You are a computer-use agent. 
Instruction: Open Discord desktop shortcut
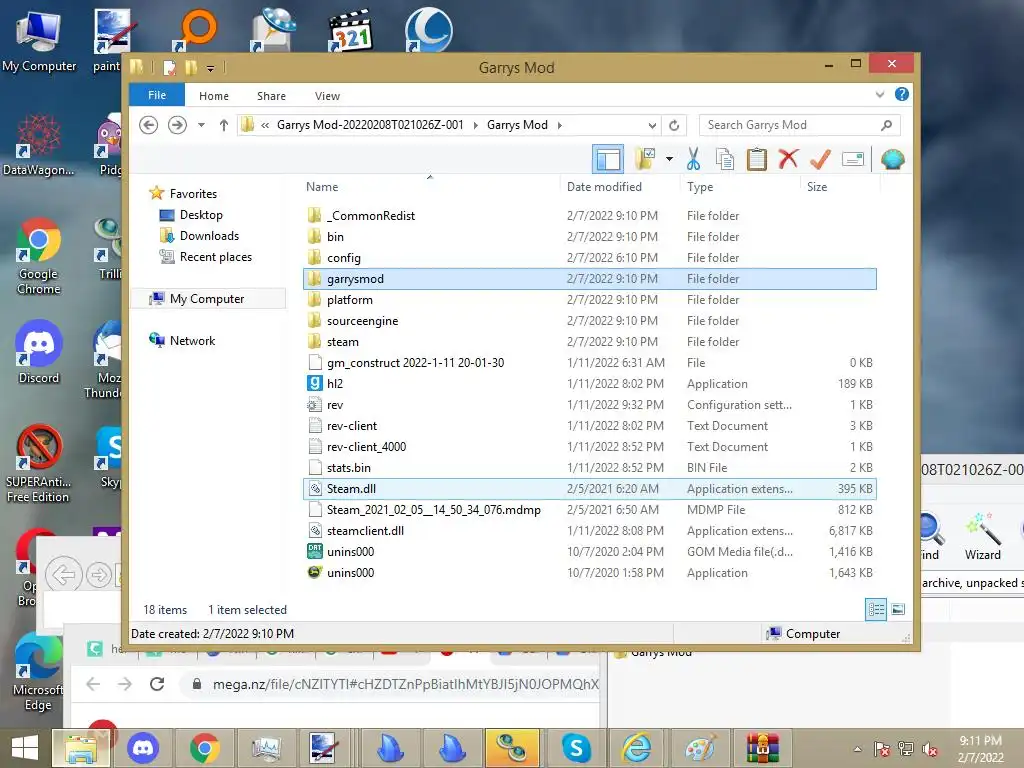click(39, 352)
